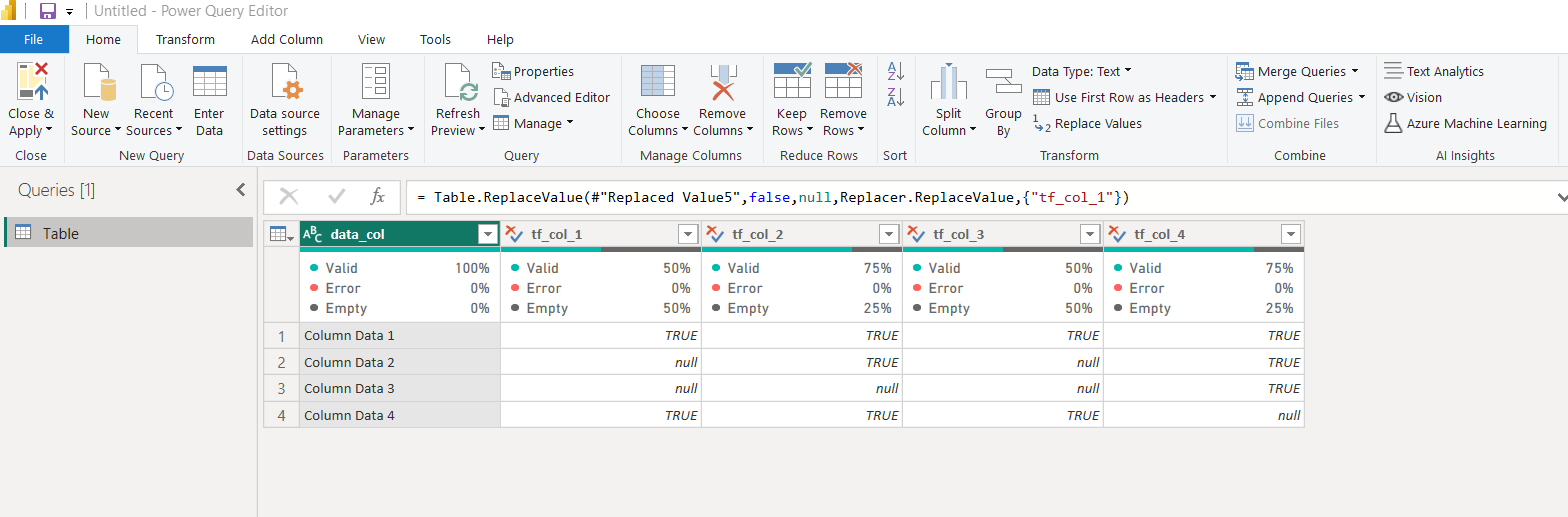Open the Manage query dropdown
The width and height of the screenshot is (1568, 517).
click(533, 123)
